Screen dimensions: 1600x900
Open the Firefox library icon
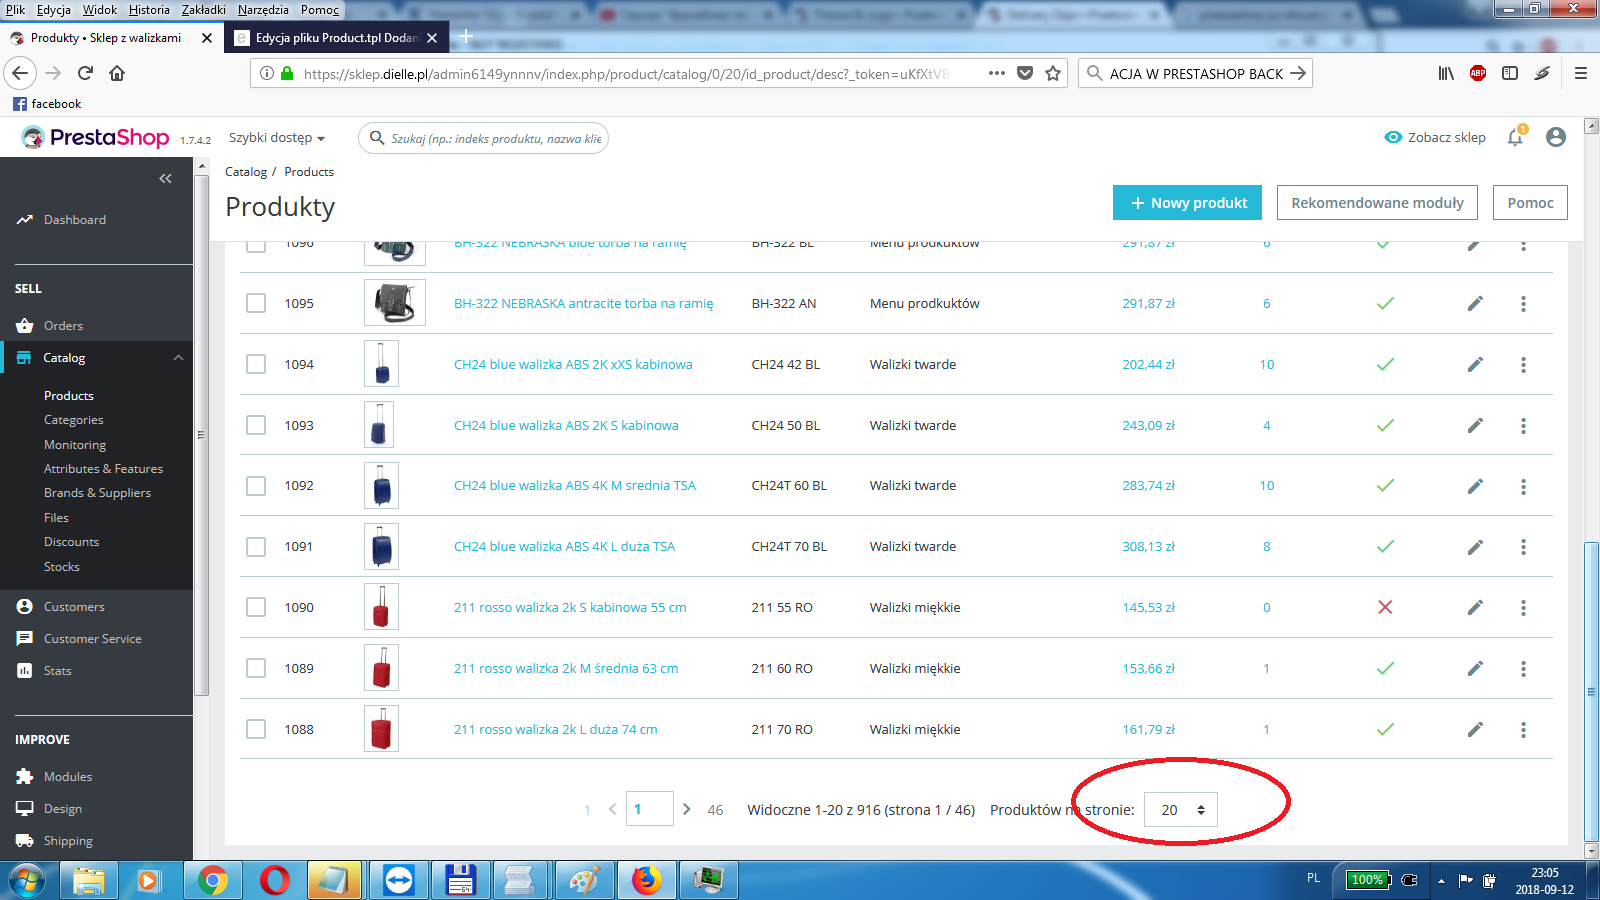click(1446, 73)
